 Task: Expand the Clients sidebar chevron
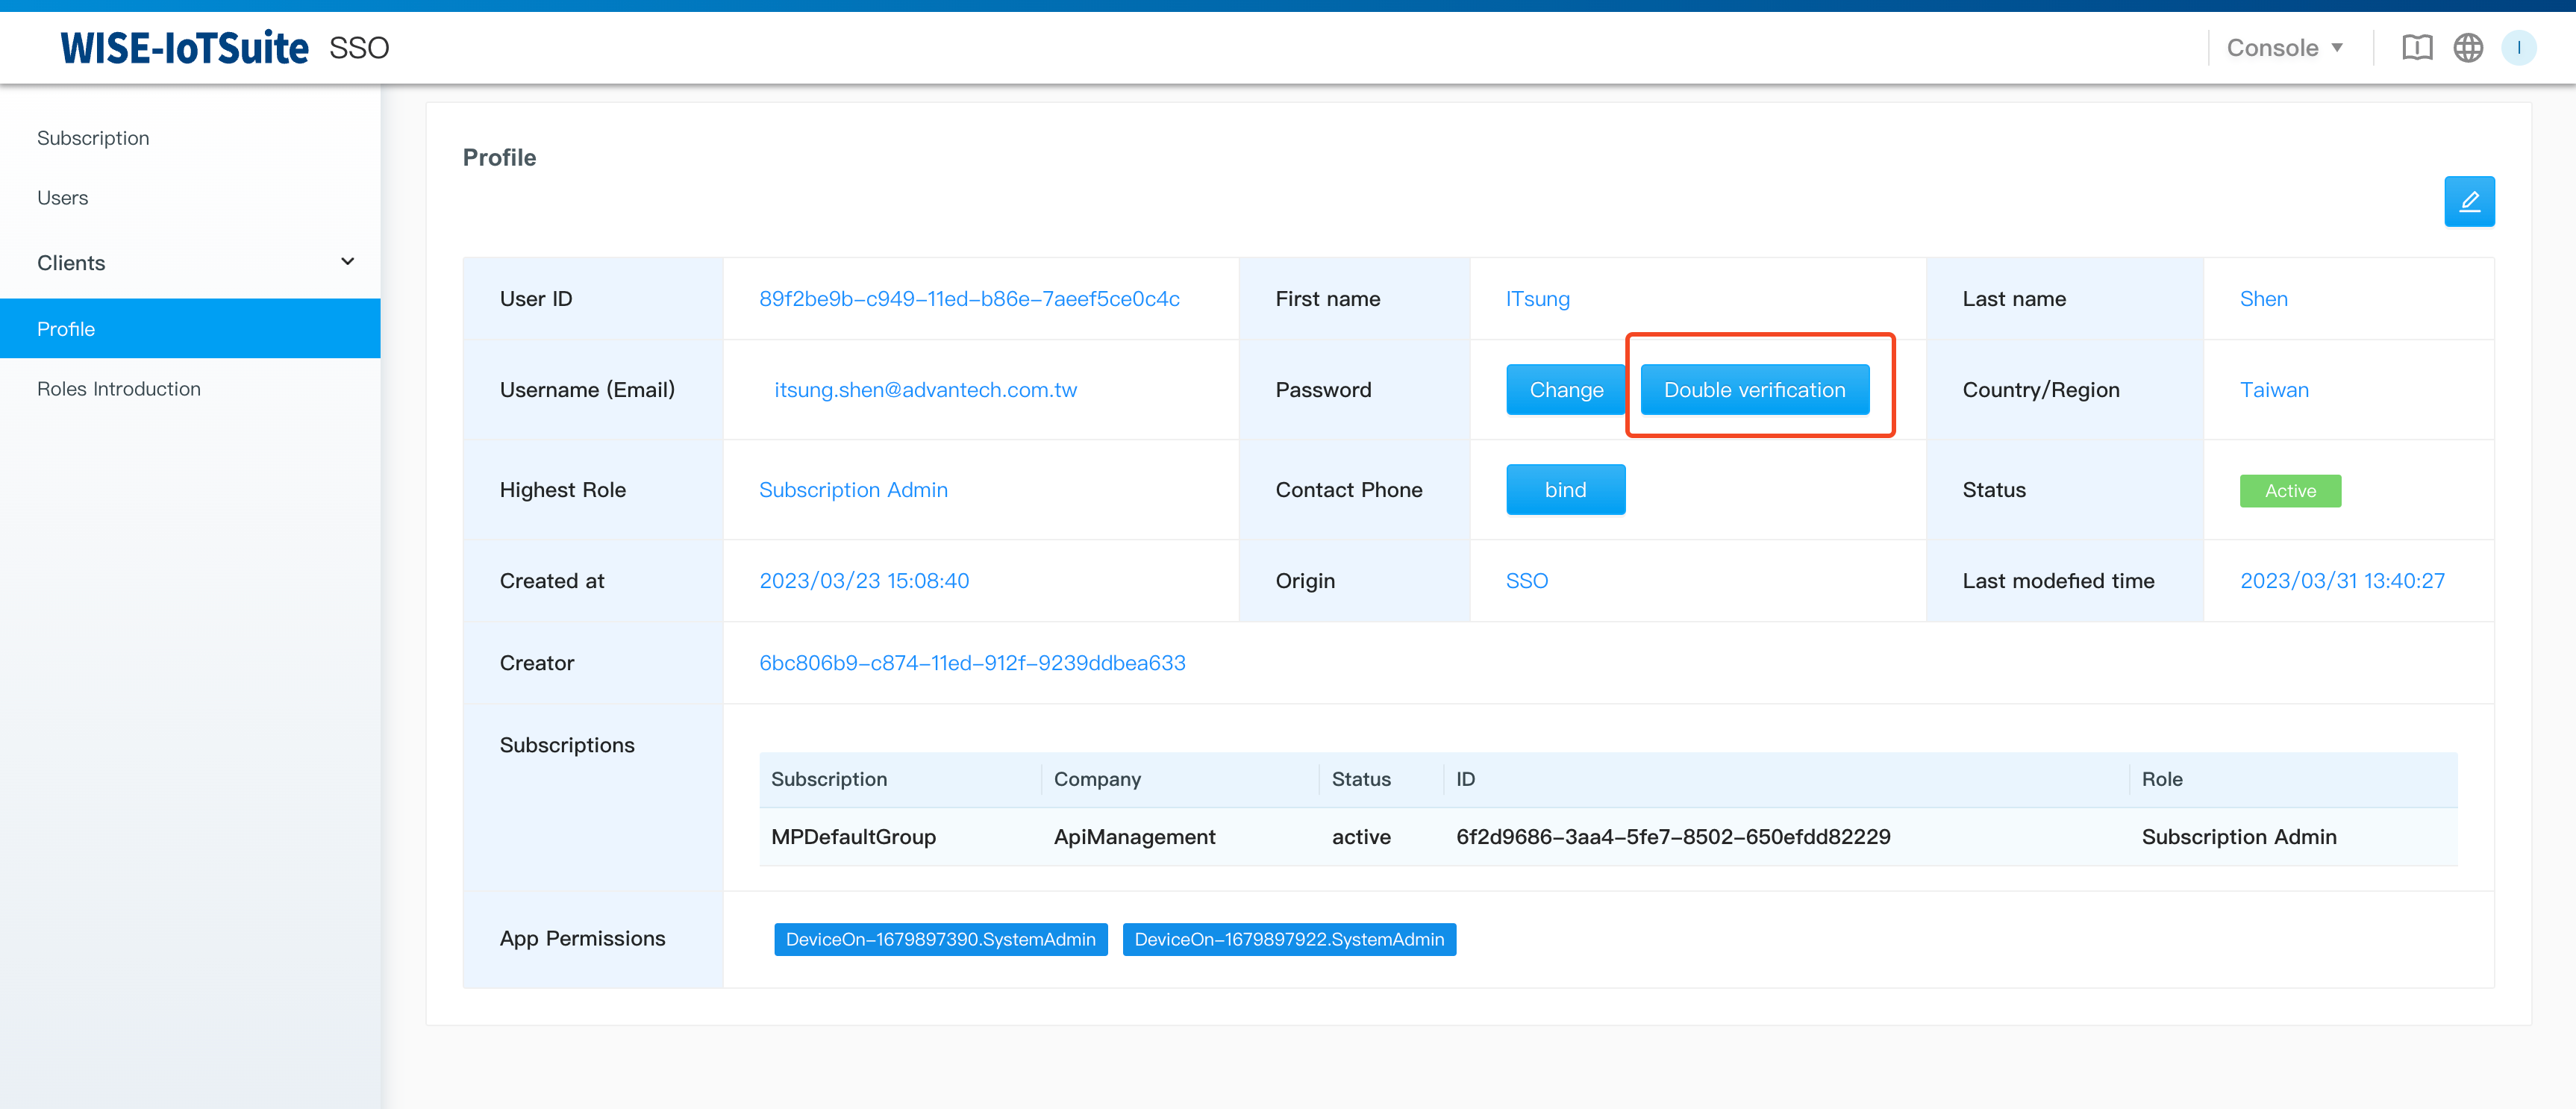347,262
